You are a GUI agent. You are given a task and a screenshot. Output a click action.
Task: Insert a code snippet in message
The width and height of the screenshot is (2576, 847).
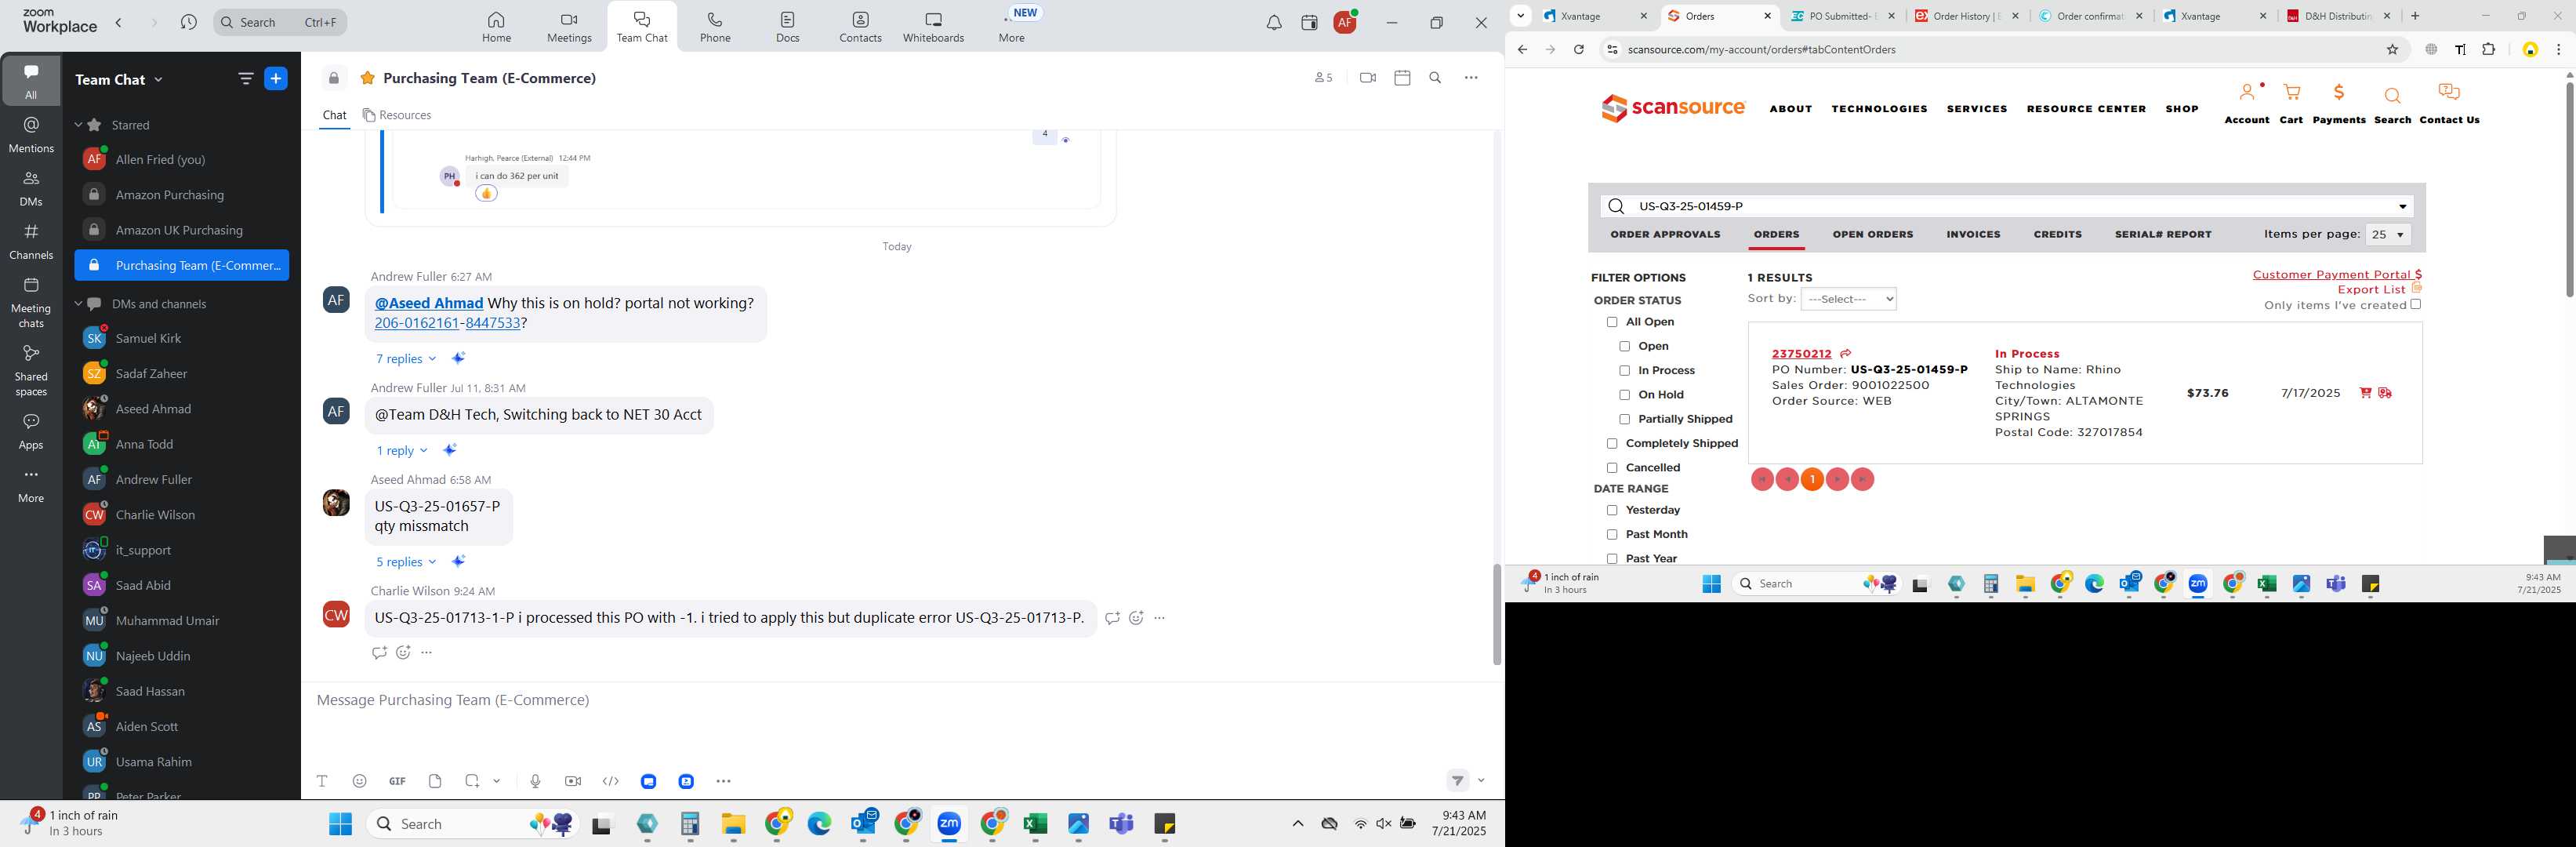(611, 781)
